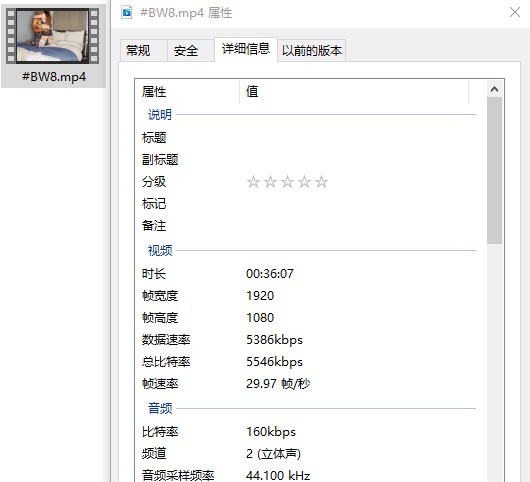Click the scrollbar up arrow
Viewport: 530px width, 482px height.
[x=495, y=89]
